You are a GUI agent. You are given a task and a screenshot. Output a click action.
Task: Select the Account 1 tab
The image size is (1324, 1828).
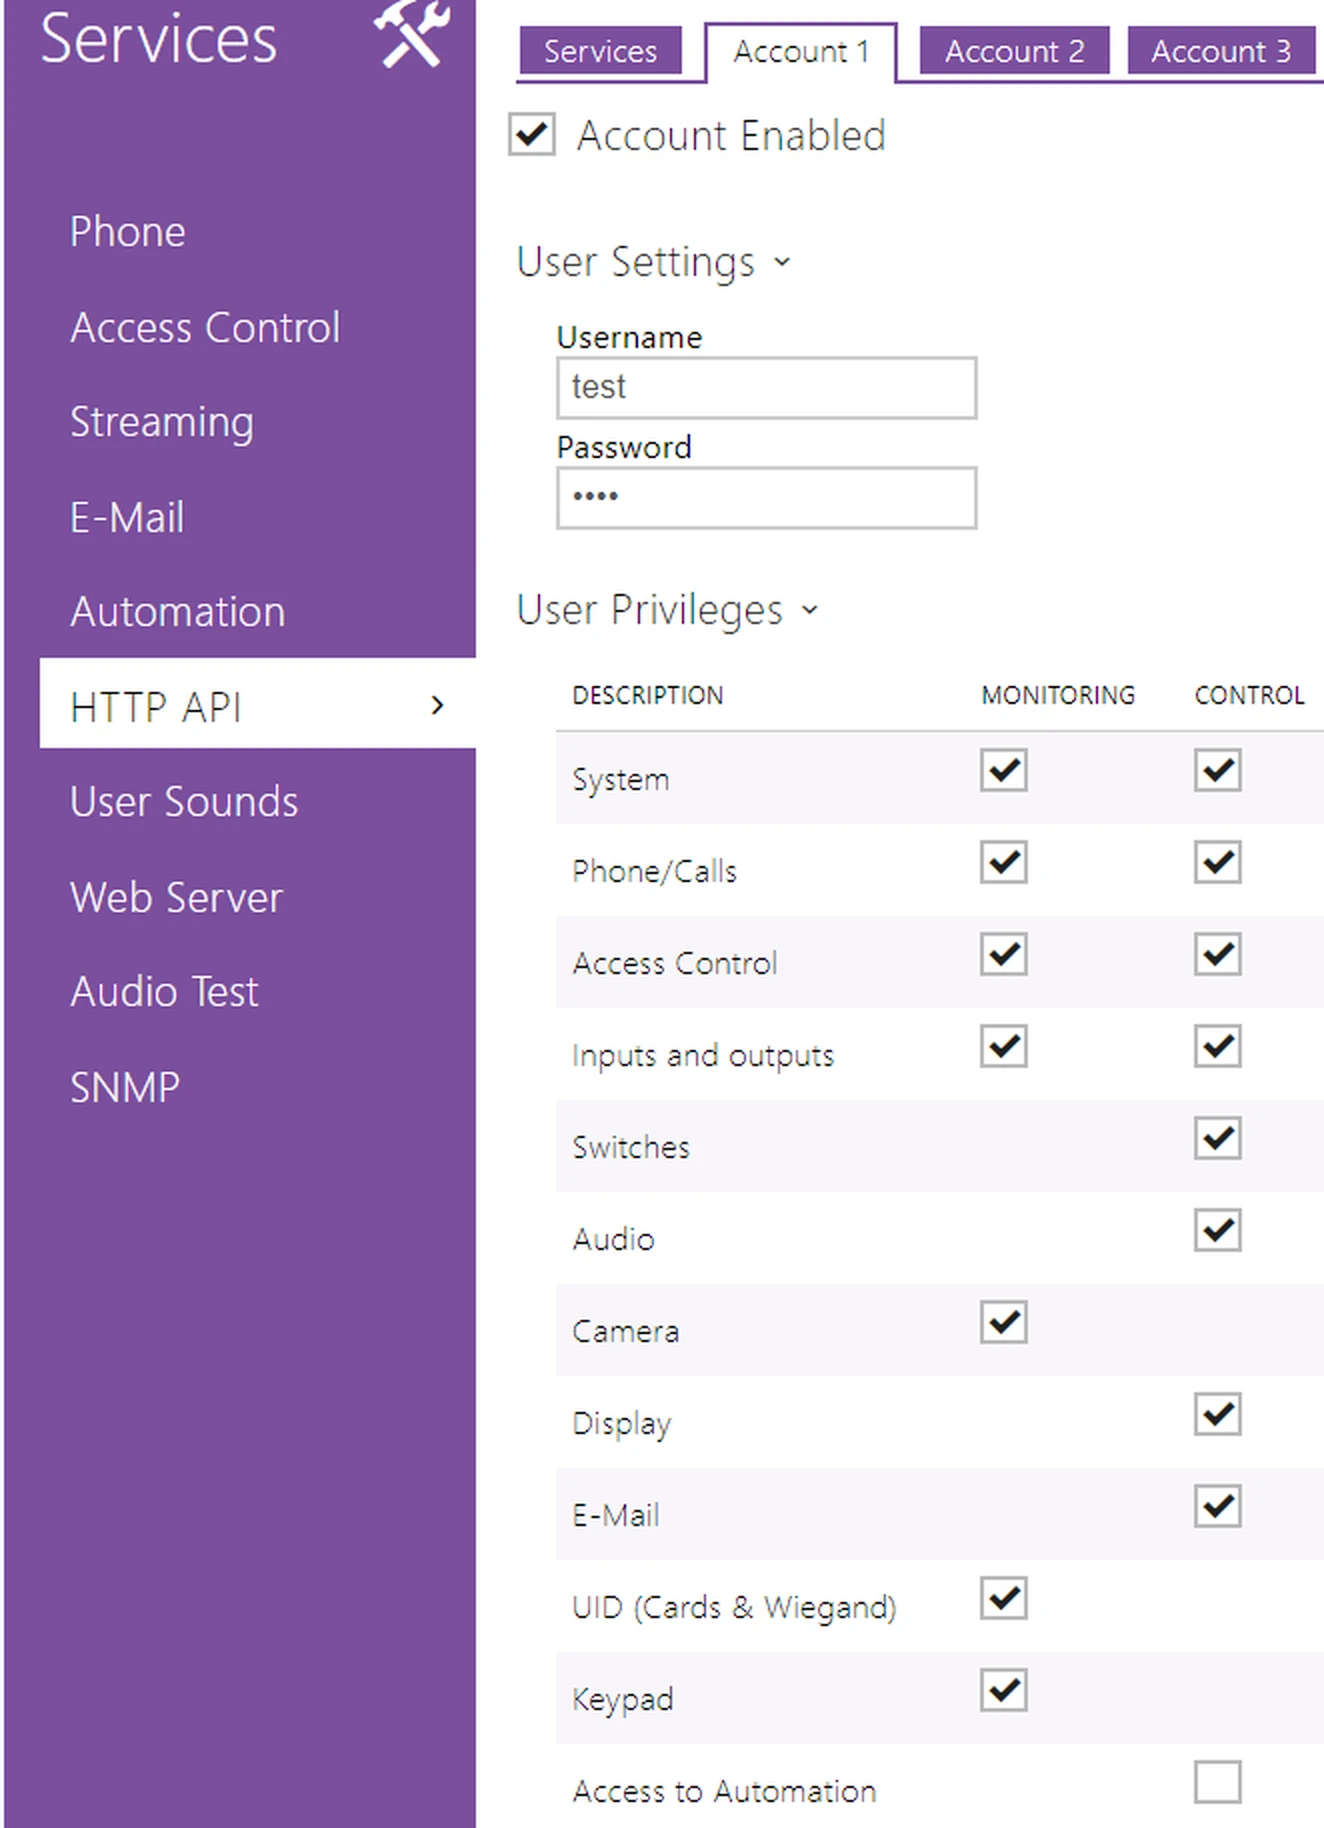(x=801, y=52)
